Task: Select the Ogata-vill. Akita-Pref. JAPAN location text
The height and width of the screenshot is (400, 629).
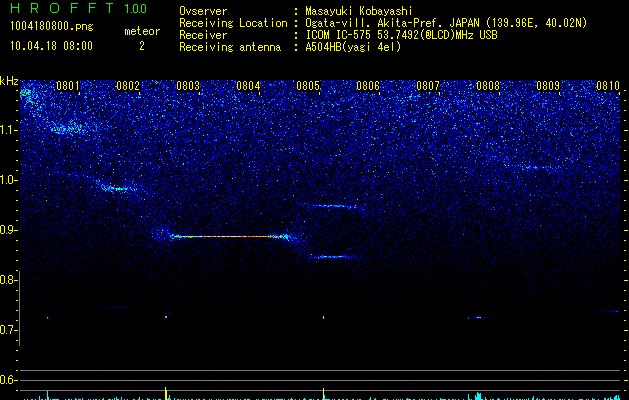Action: [446, 23]
